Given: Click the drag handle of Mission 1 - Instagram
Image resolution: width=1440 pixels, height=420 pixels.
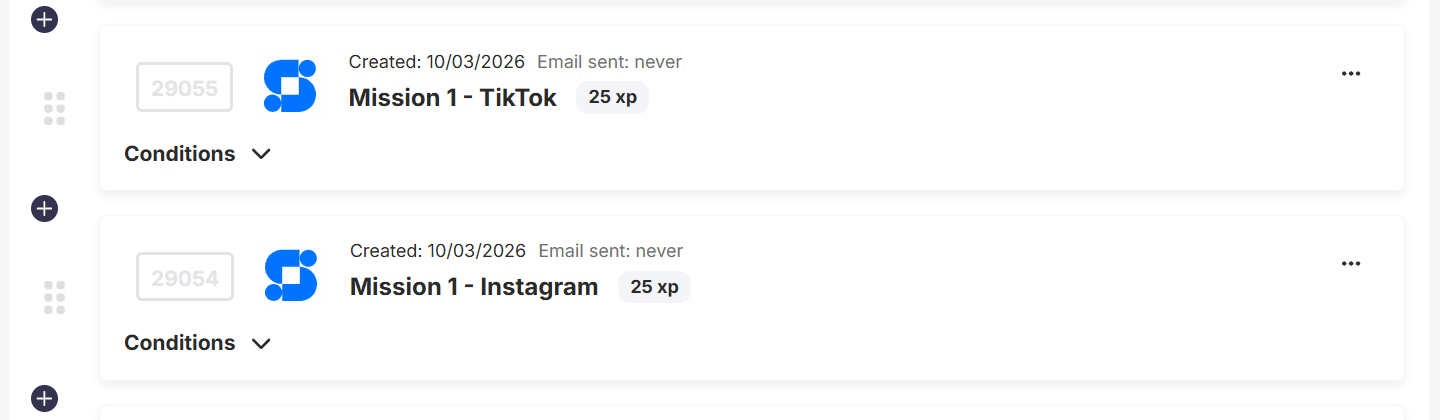Looking at the screenshot, I should [x=55, y=297].
